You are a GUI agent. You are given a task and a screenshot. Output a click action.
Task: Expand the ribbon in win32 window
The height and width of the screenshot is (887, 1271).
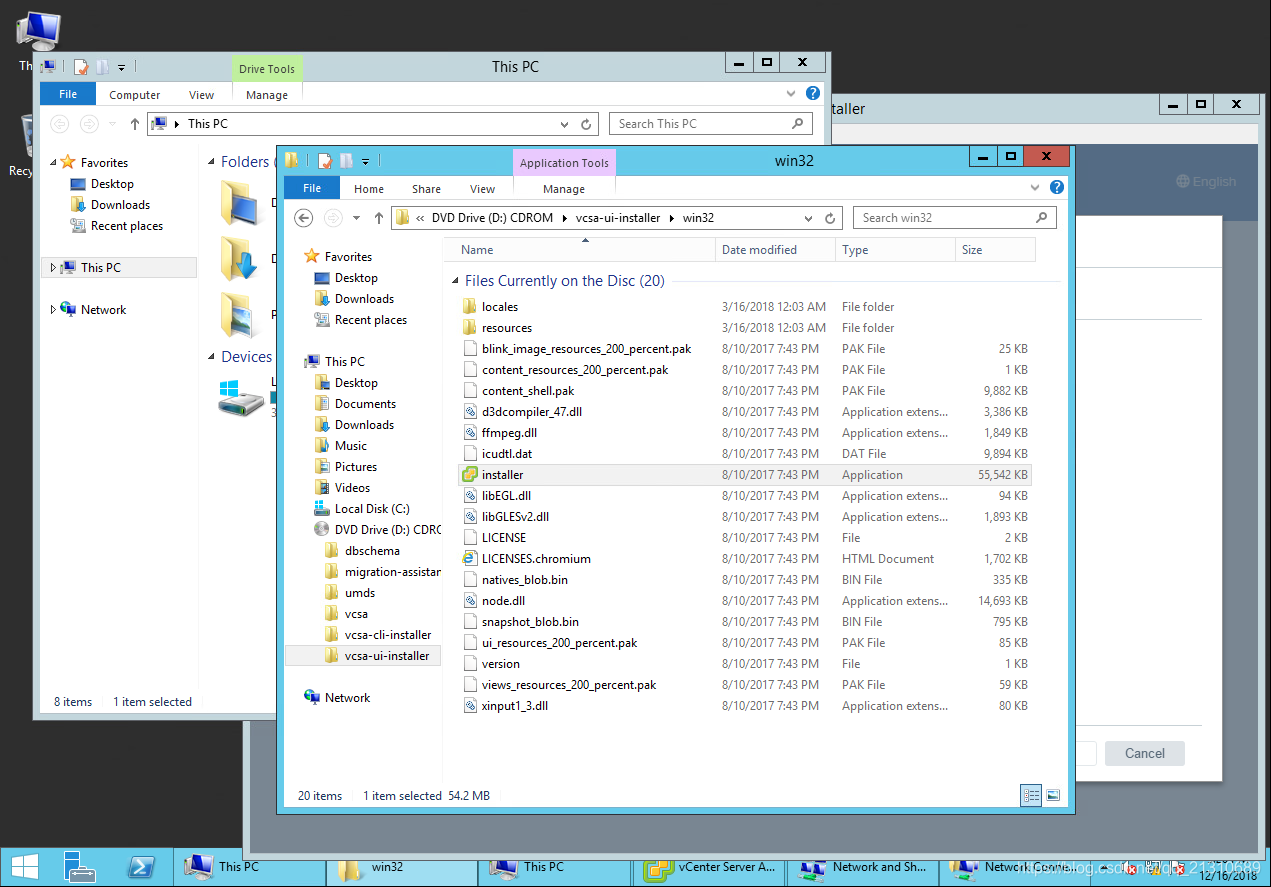1035,188
